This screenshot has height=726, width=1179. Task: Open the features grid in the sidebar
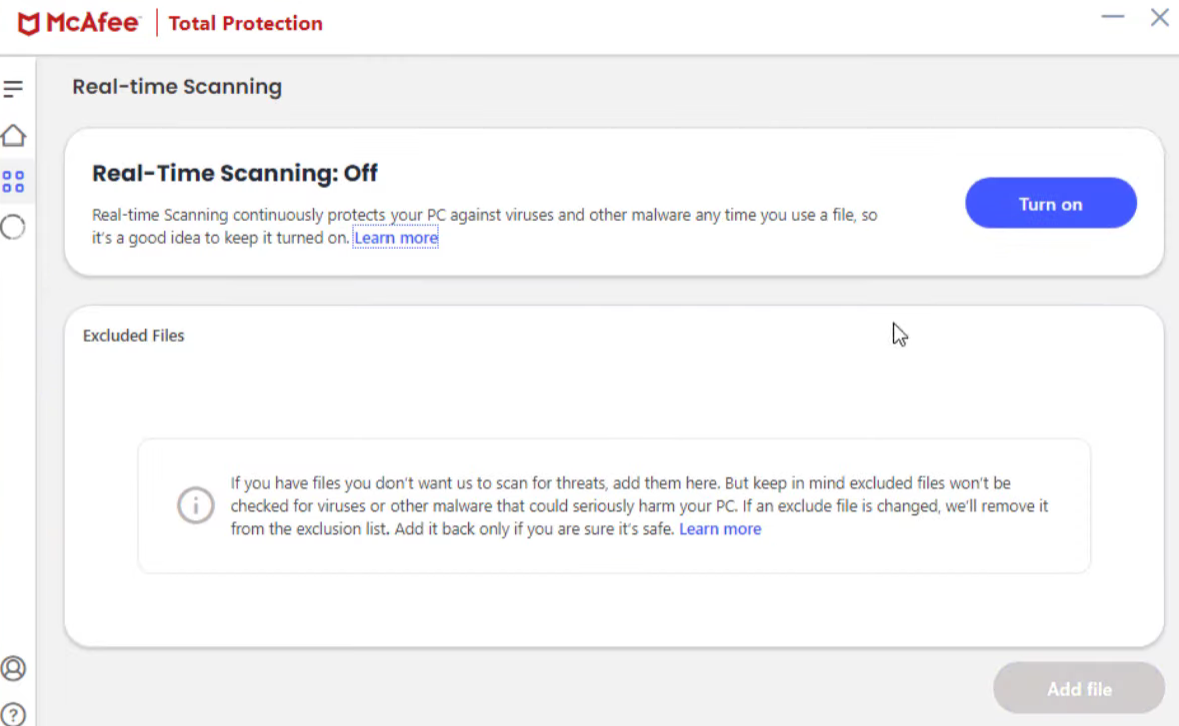[14, 181]
